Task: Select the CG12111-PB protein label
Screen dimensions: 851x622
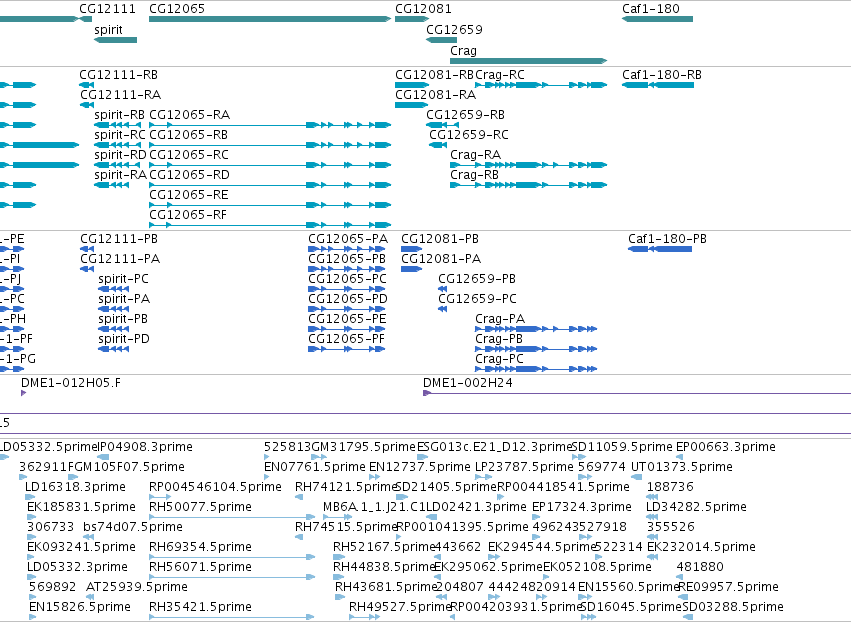Action: 119,239
